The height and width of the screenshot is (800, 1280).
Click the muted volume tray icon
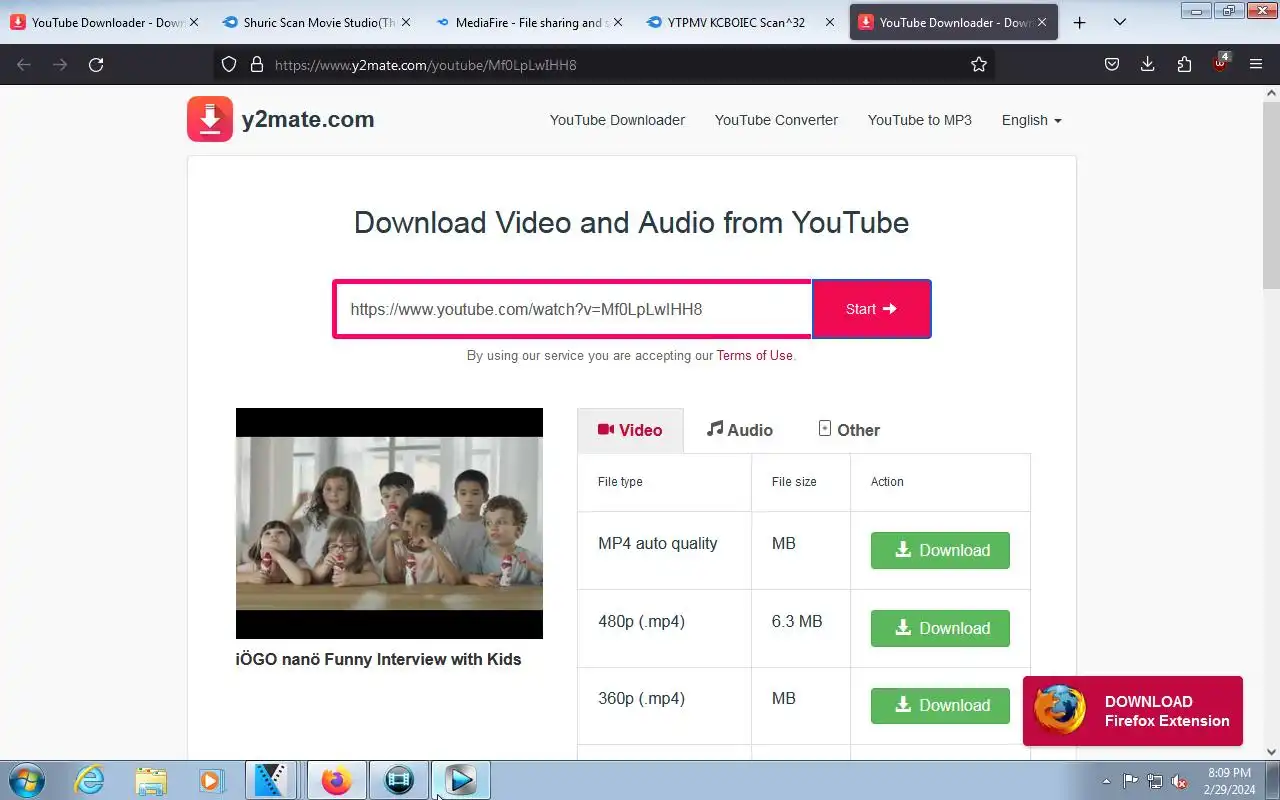(1179, 781)
